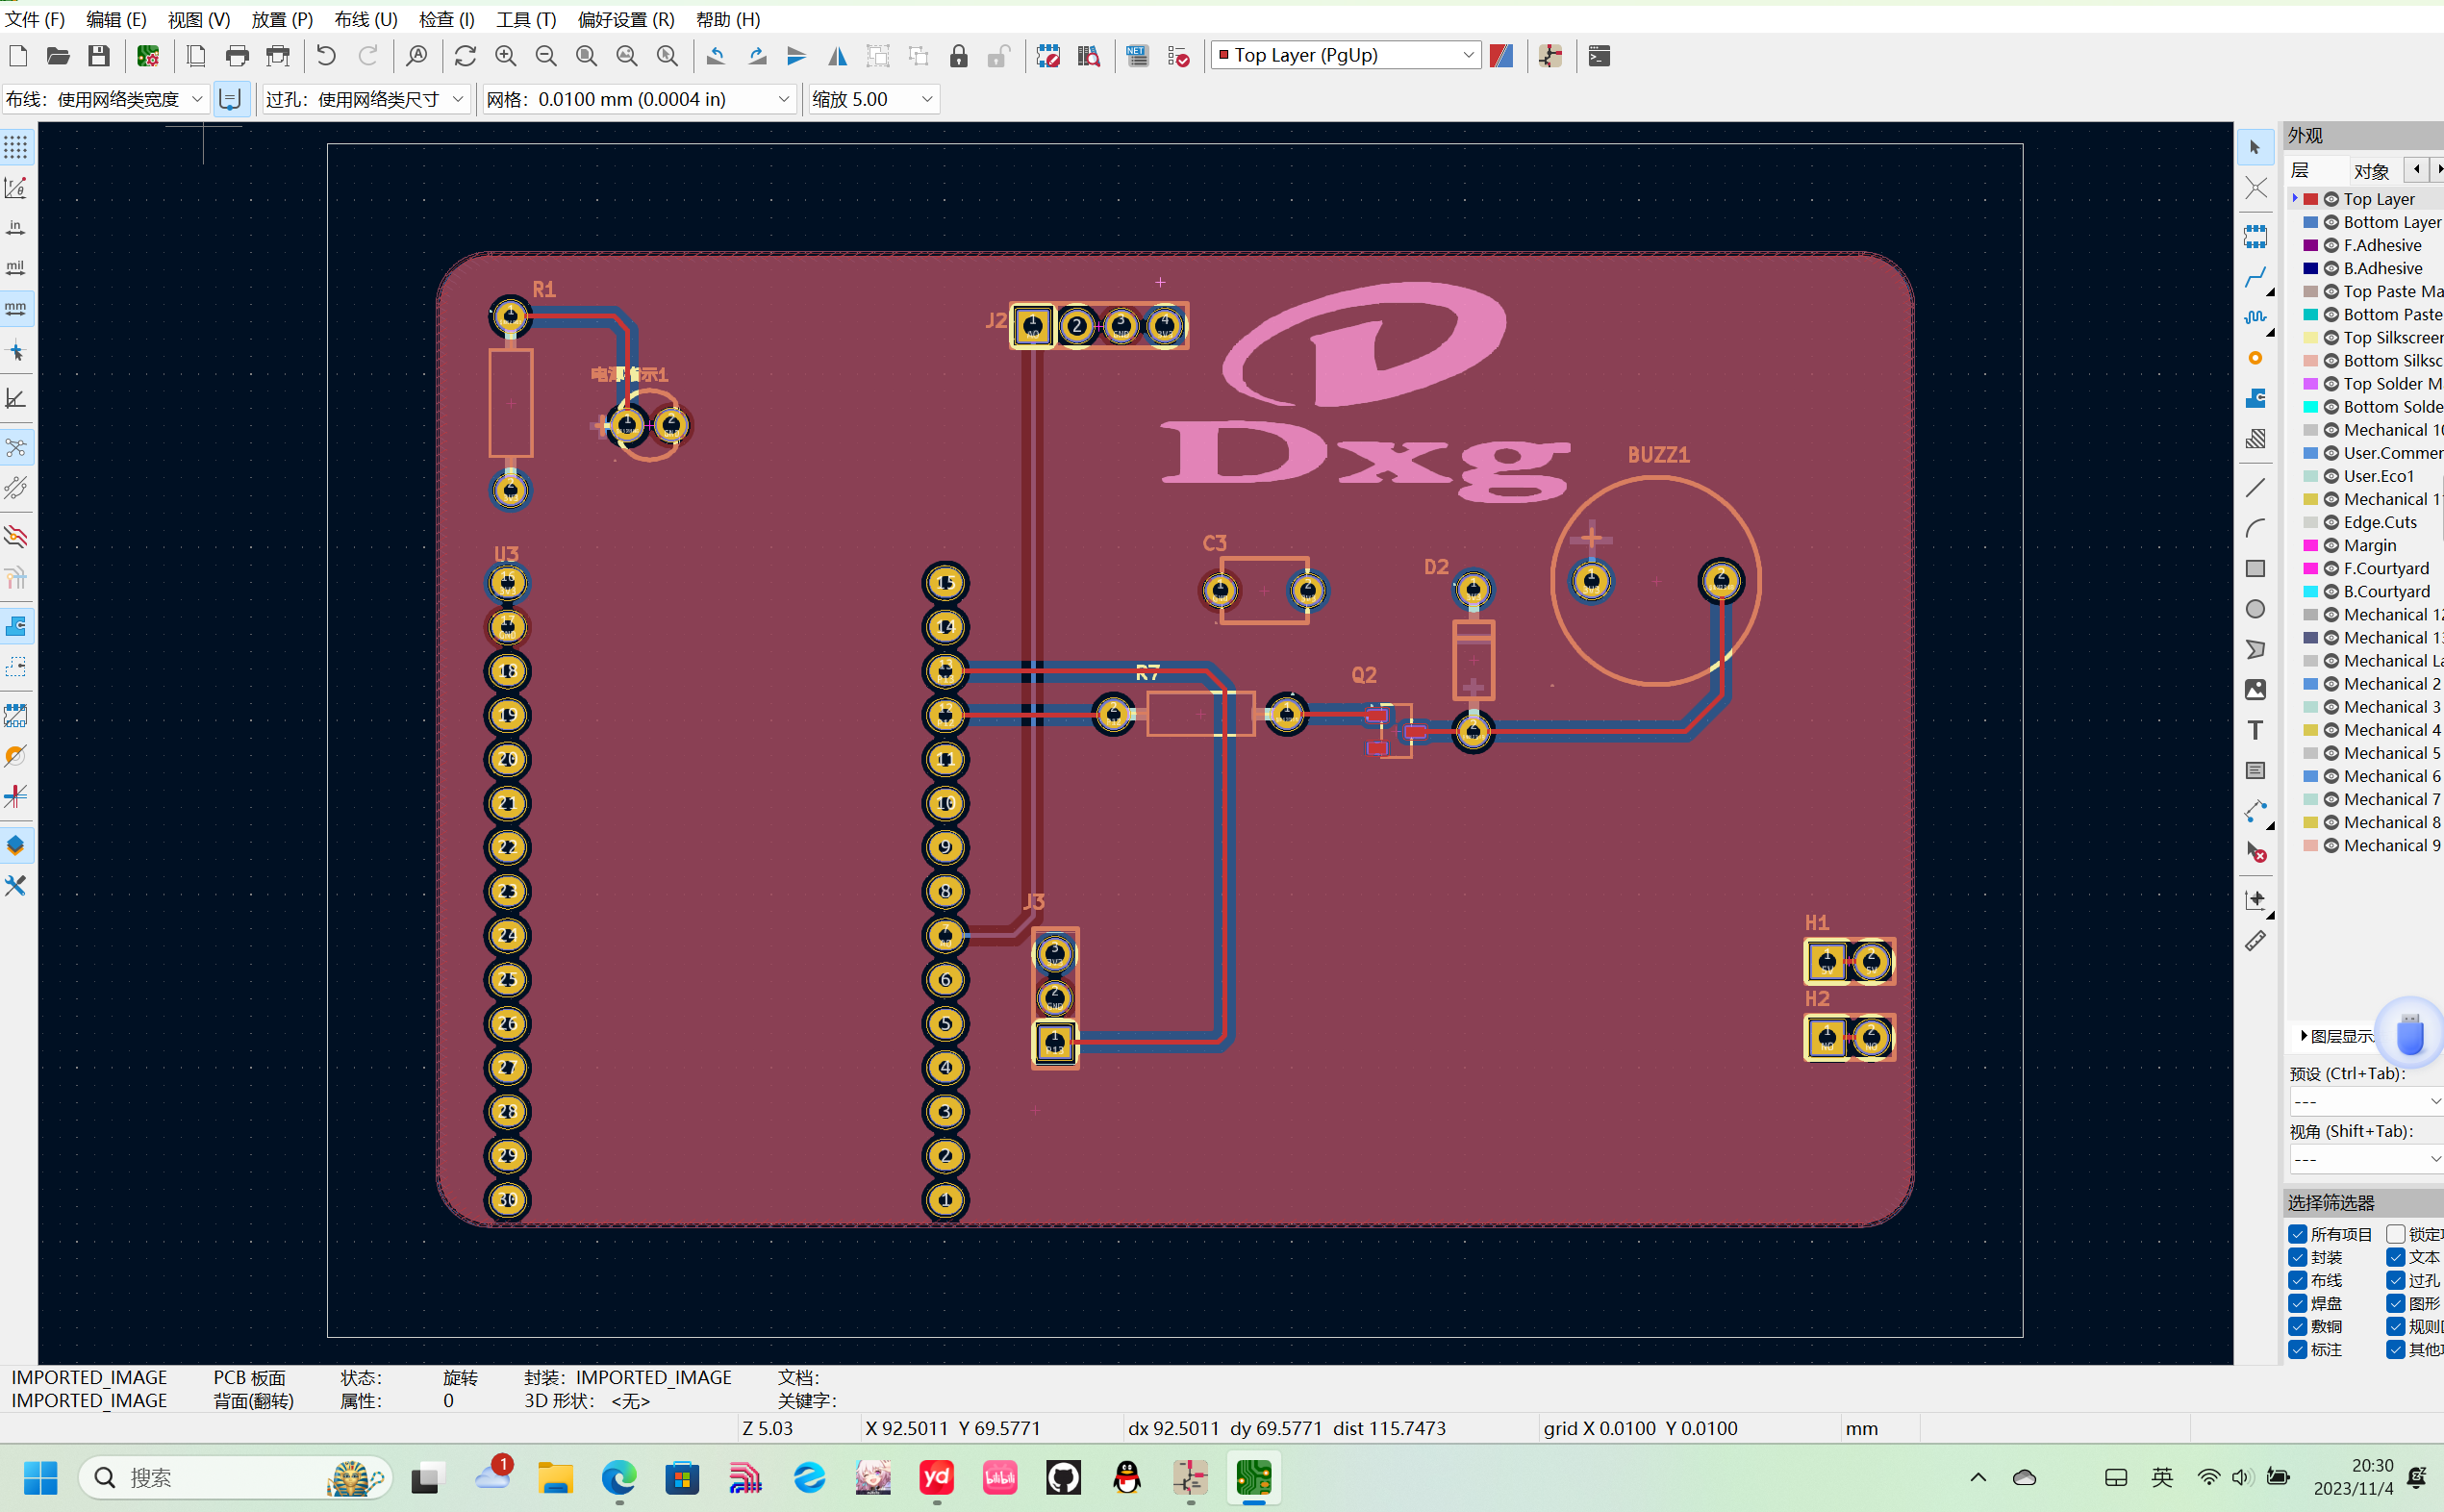
Task: Select the Measure ruler tool
Action: click(2255, 941)
